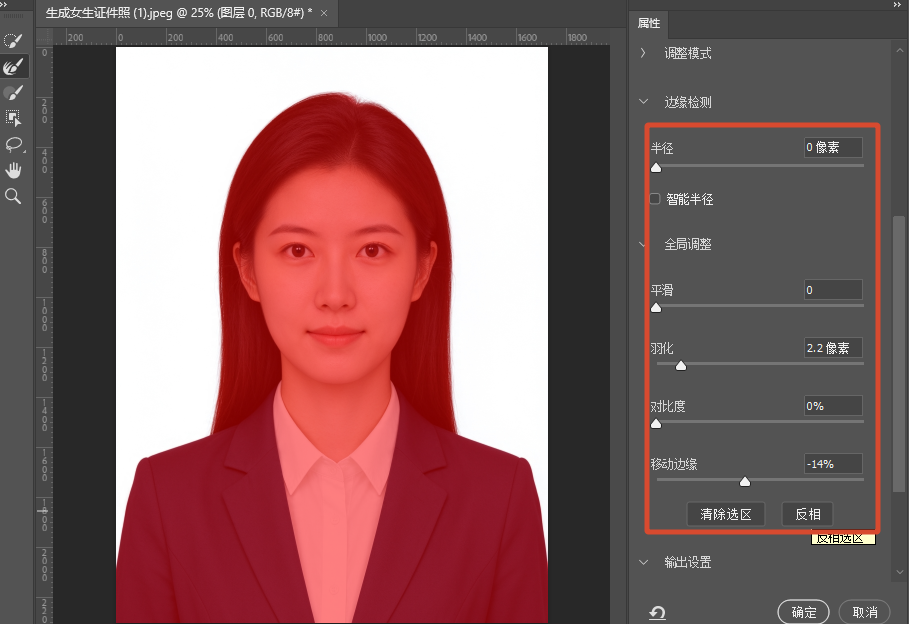The image size is (909, 624).
Task: Collapse the 输出设置 section
Action: pyautogui.click(x=643, y=562)
